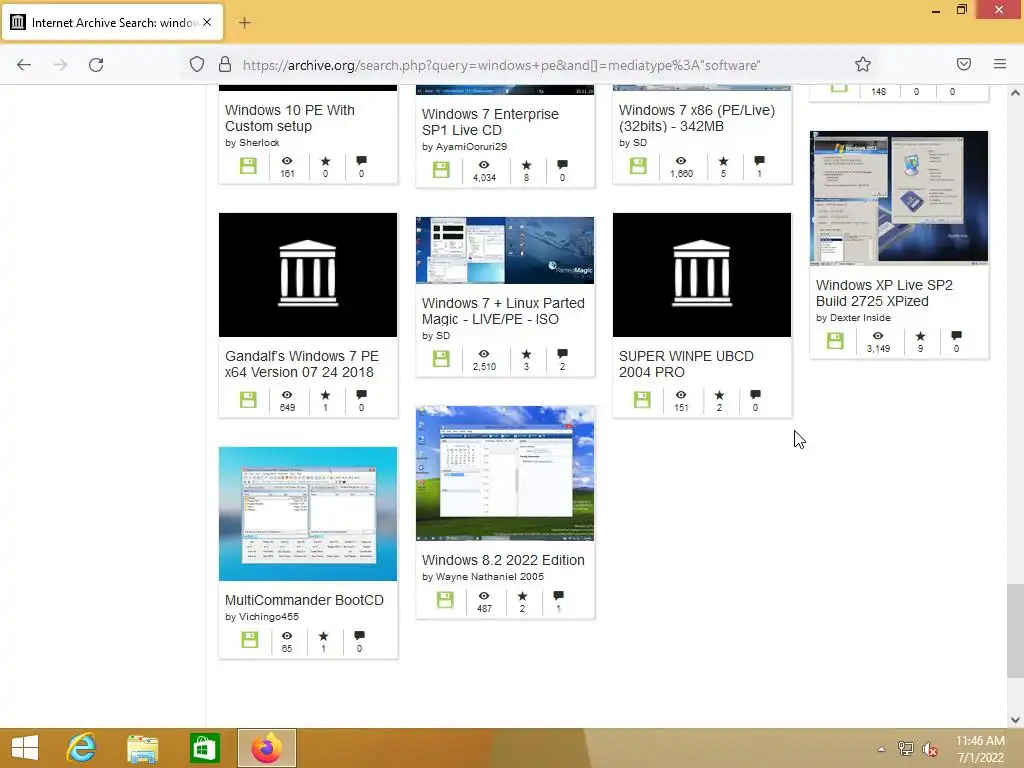
Task: Open Windows 8.2 2022 Edition title
Action: (503, 560)
